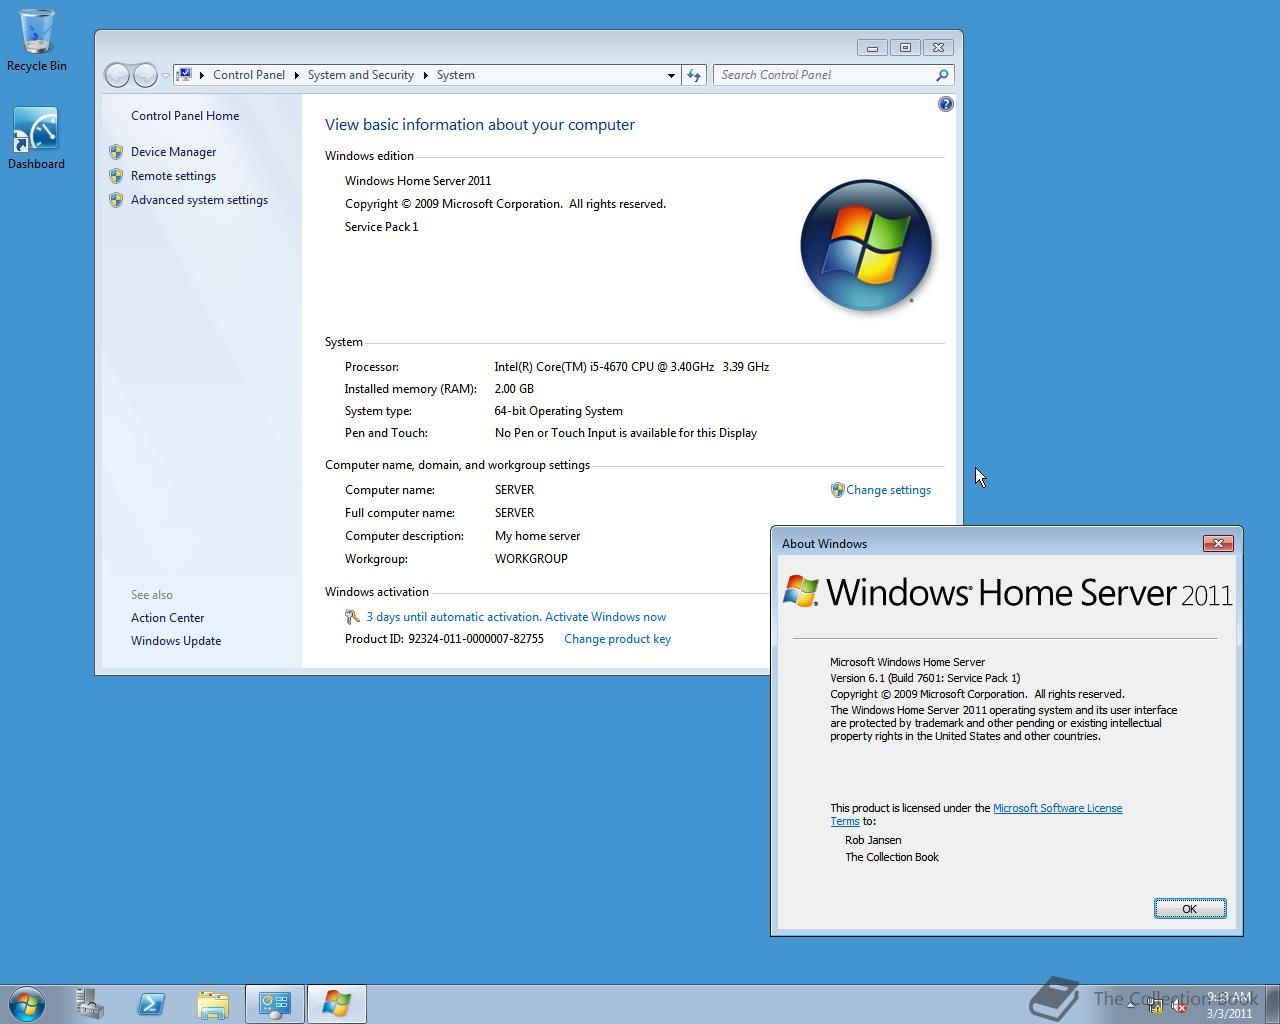Switch to the Control Panel System taskbar button
Viewport: 1280px width, 1024px height.
[x=275, y=1004]
